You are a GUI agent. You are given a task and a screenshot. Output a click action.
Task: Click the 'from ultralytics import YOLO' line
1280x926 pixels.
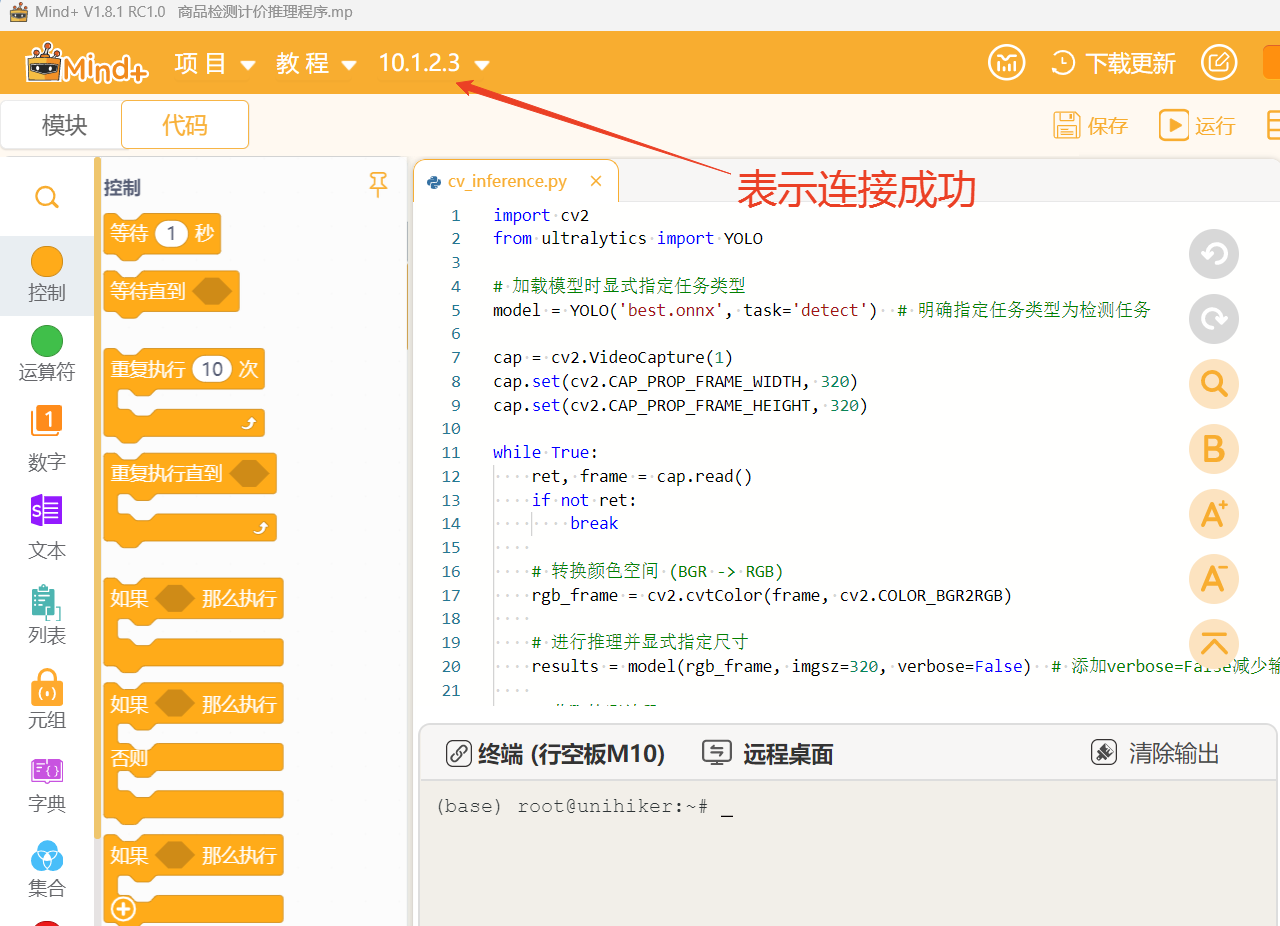[628, 239]
